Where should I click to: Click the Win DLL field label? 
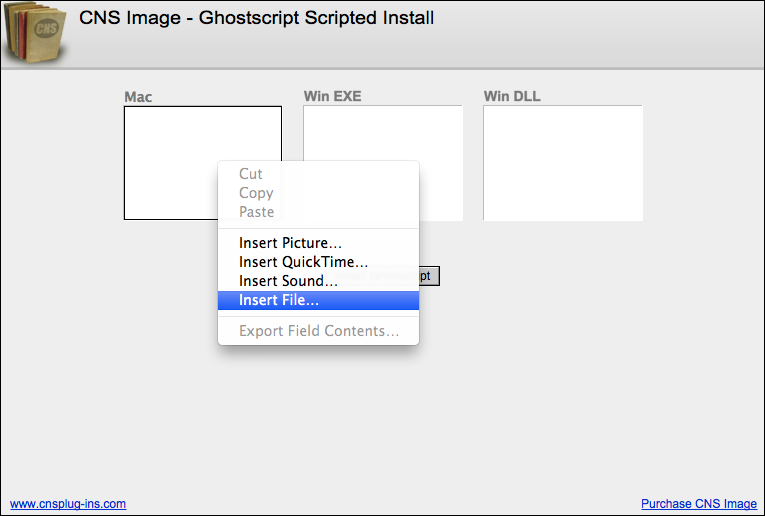click(512, 96)
